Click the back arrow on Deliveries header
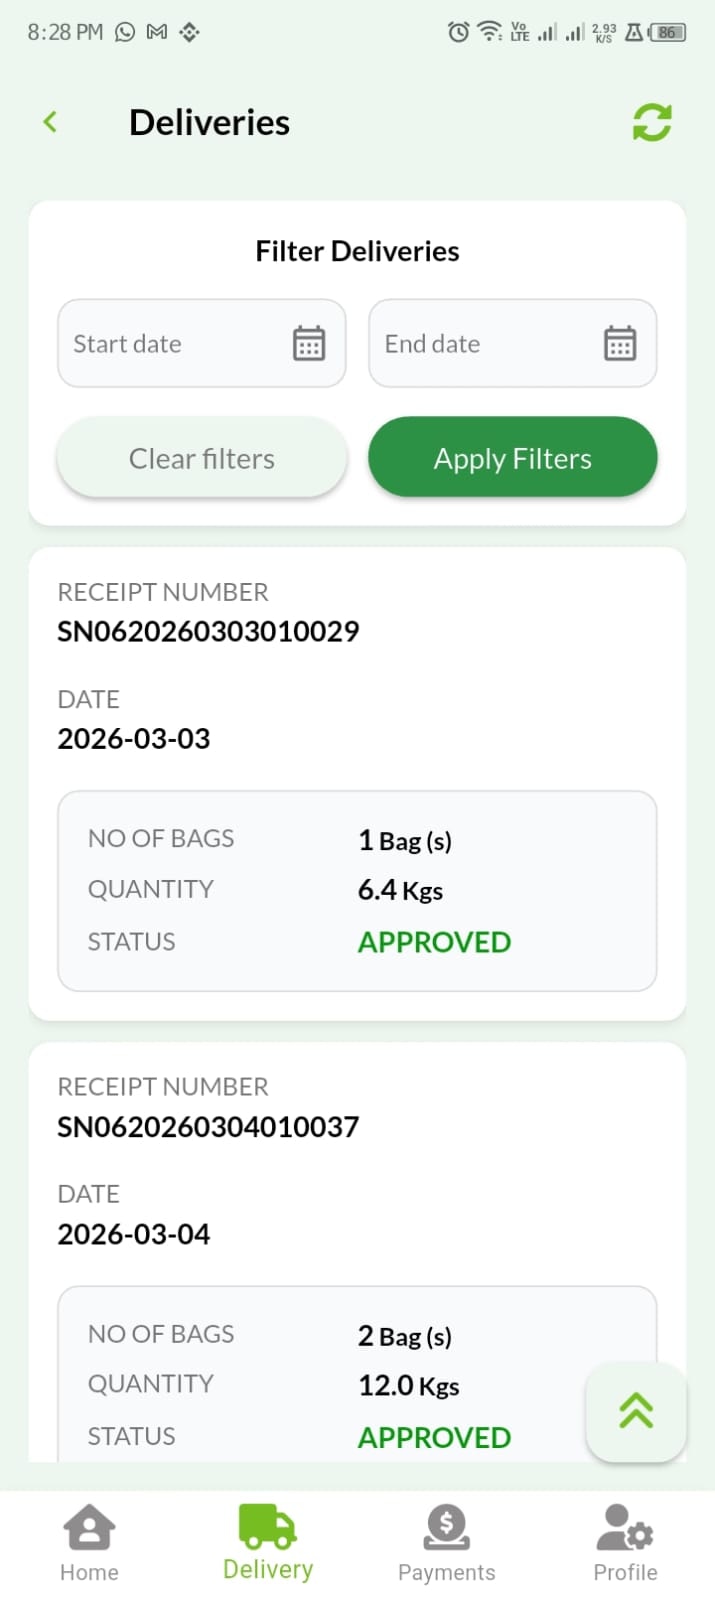The width and height of the screenshot is (715, 1600). 49,121
